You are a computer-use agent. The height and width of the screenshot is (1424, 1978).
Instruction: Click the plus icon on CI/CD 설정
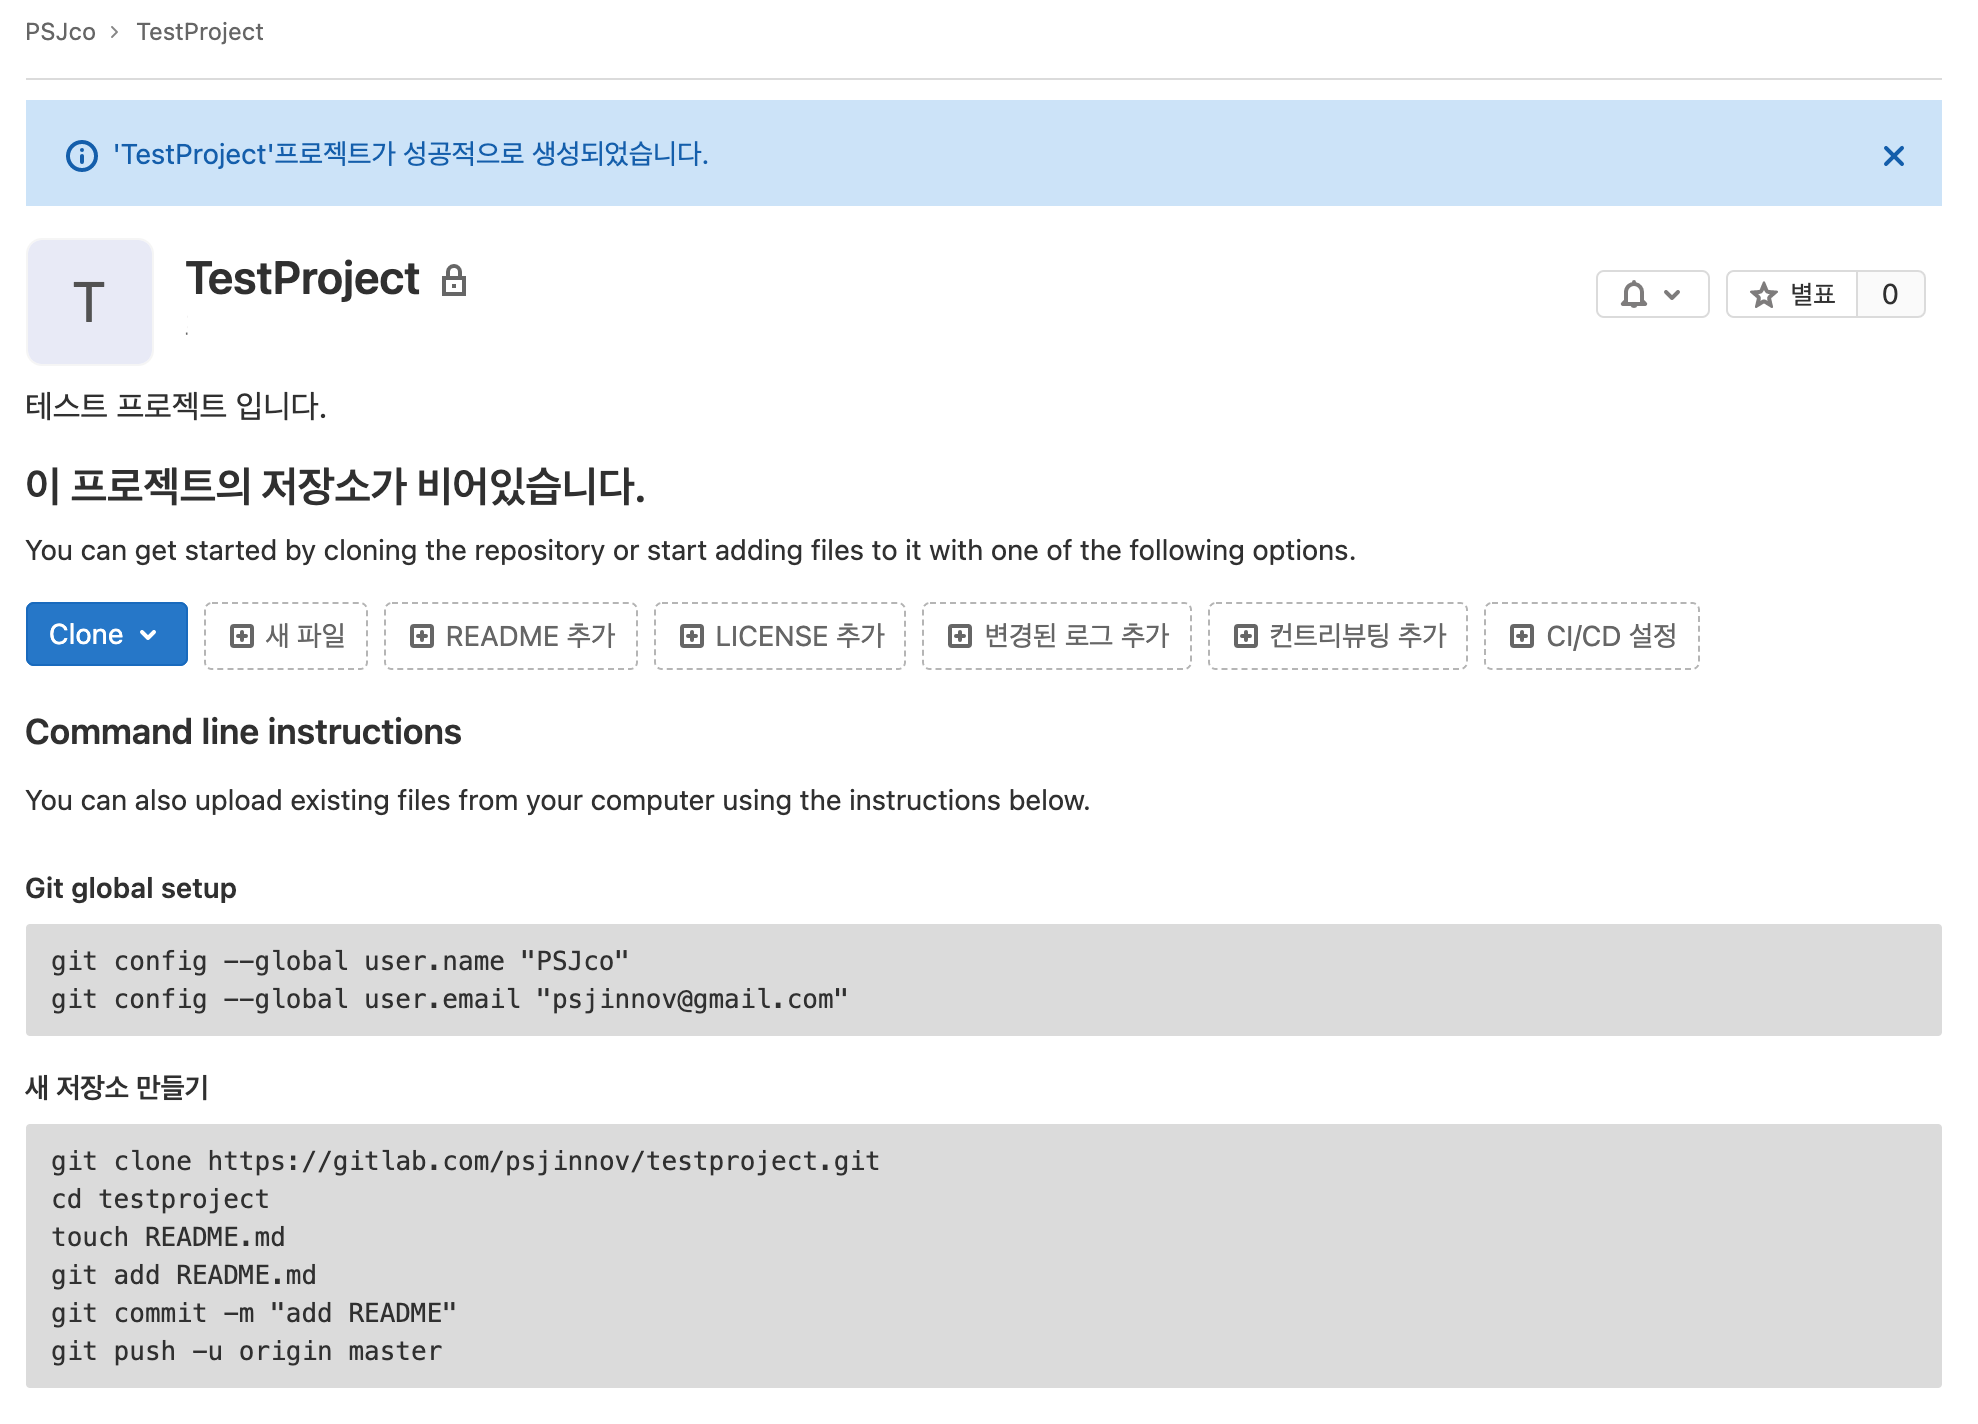1522,636
